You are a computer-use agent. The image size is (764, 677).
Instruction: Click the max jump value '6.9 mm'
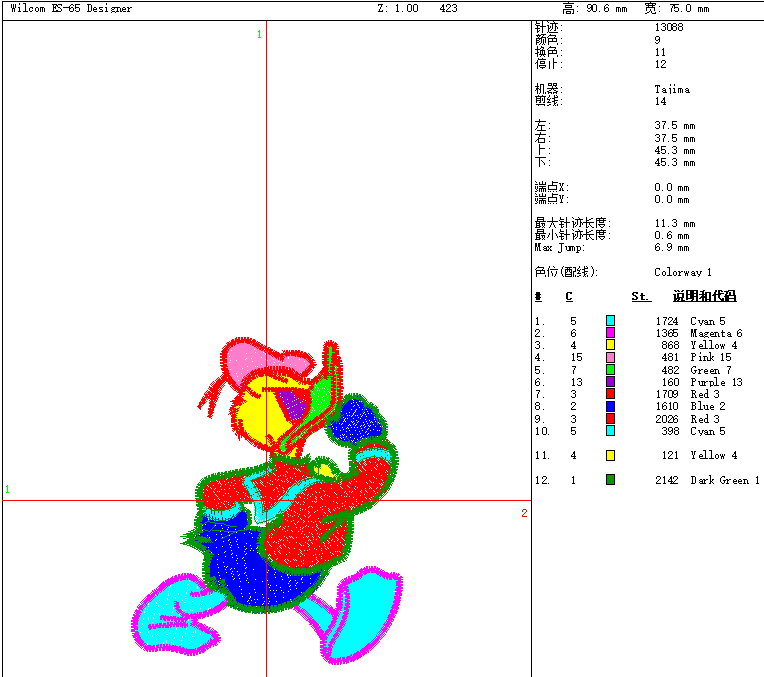coord(672,248)
